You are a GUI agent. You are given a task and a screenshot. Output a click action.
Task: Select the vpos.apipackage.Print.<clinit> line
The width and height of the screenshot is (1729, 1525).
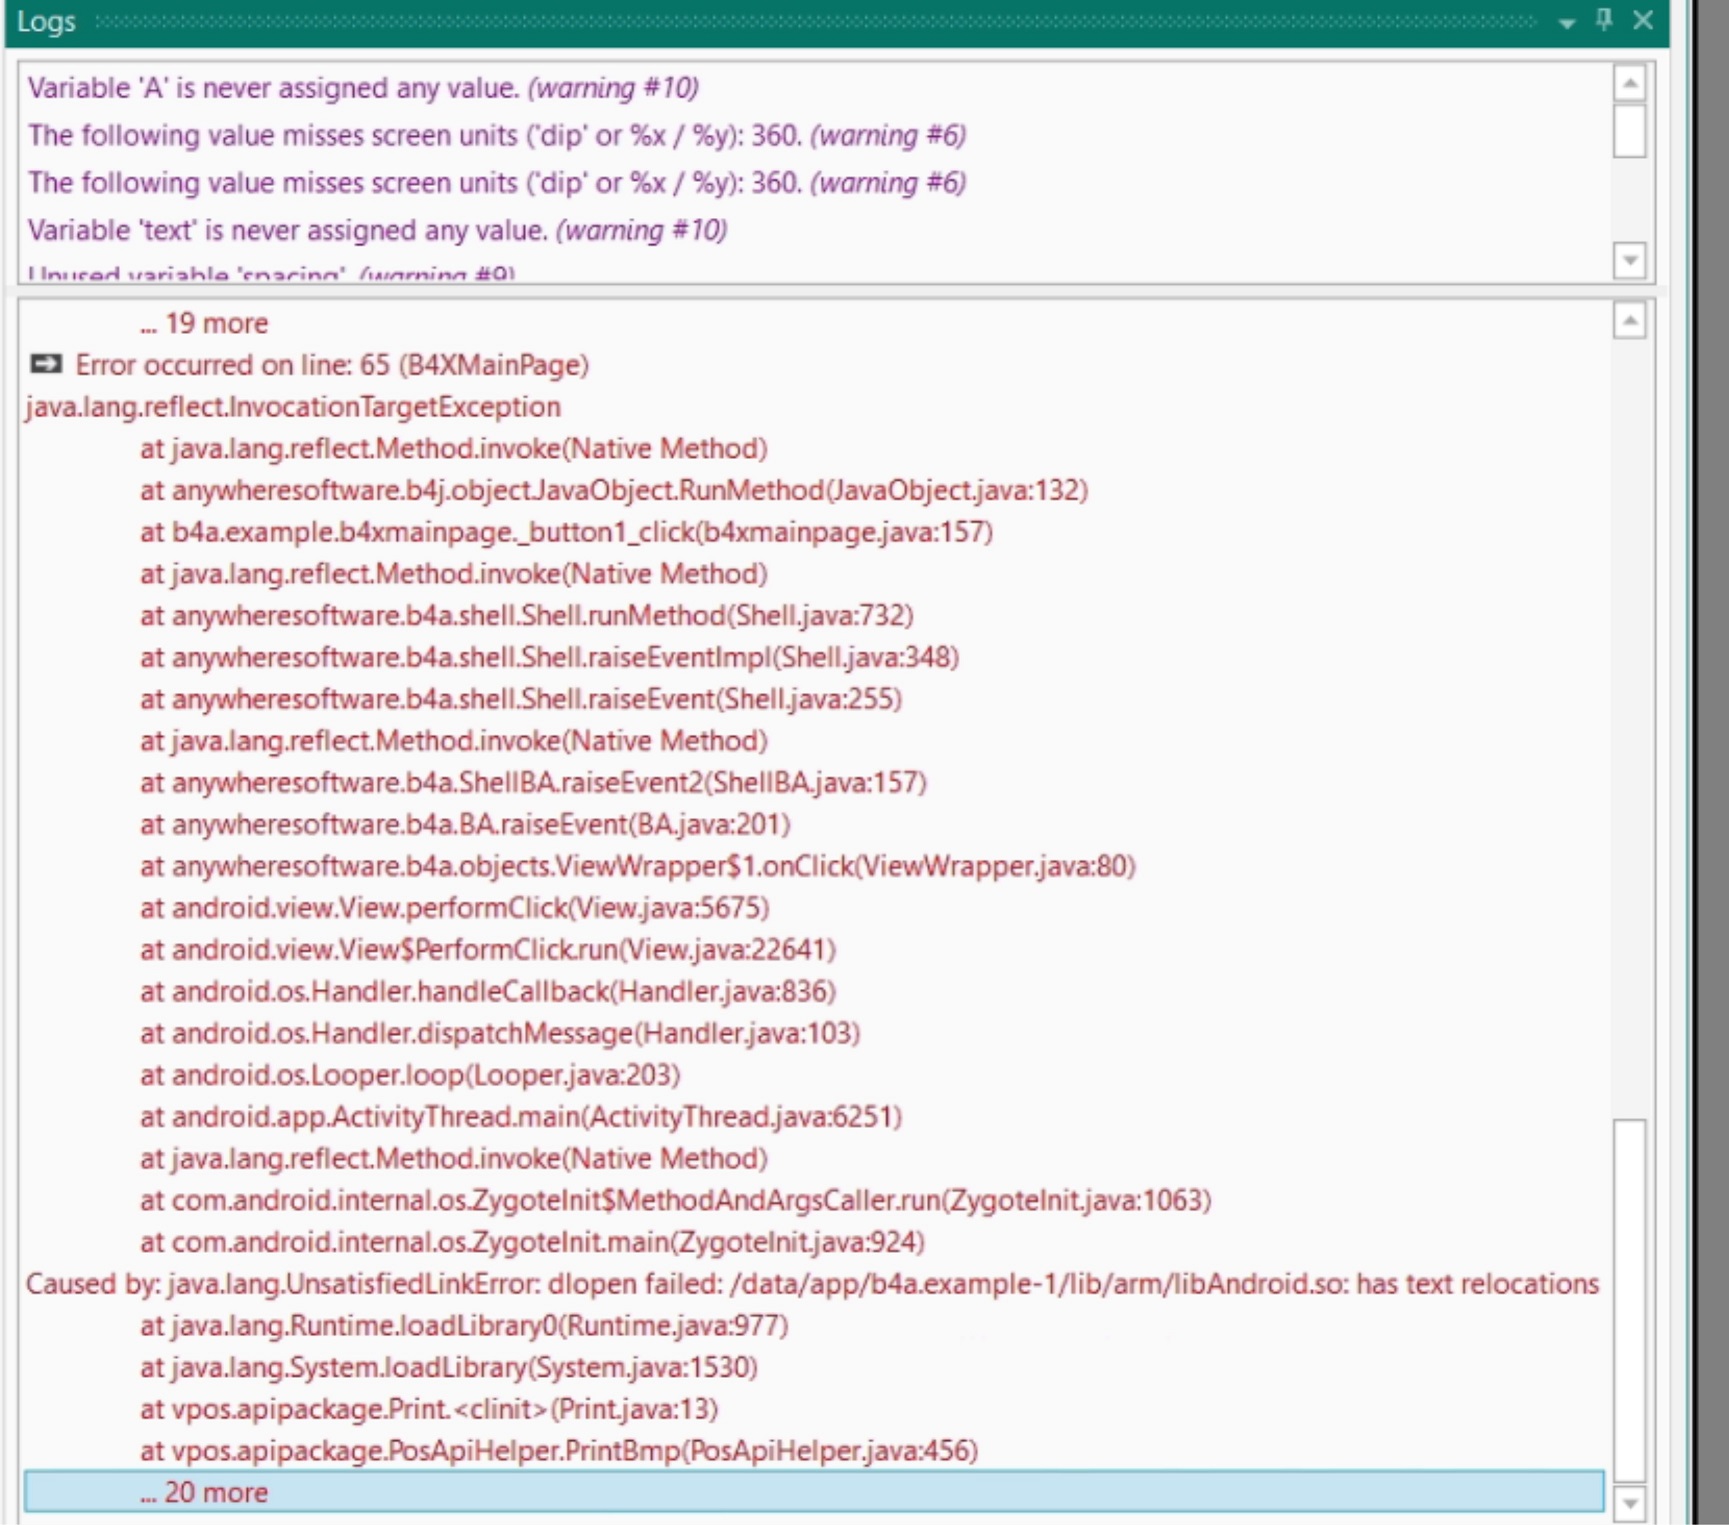coord(429,1409)
